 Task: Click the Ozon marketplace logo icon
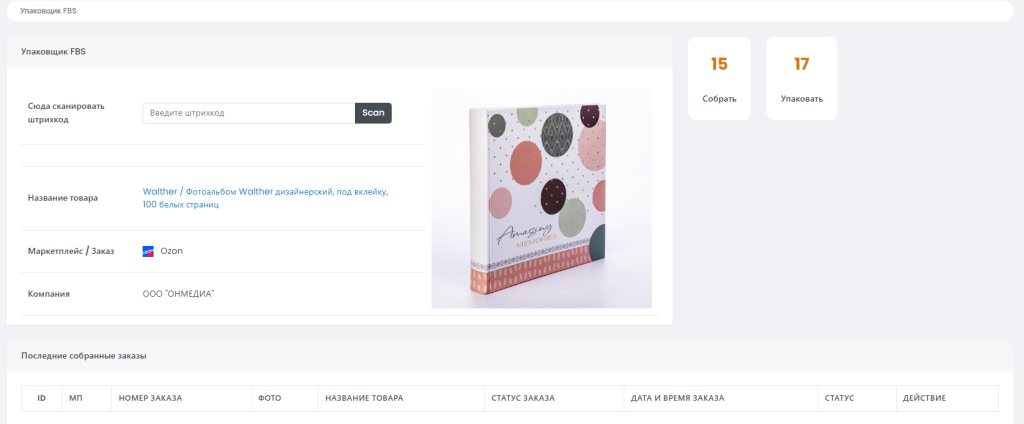(148, 252)
